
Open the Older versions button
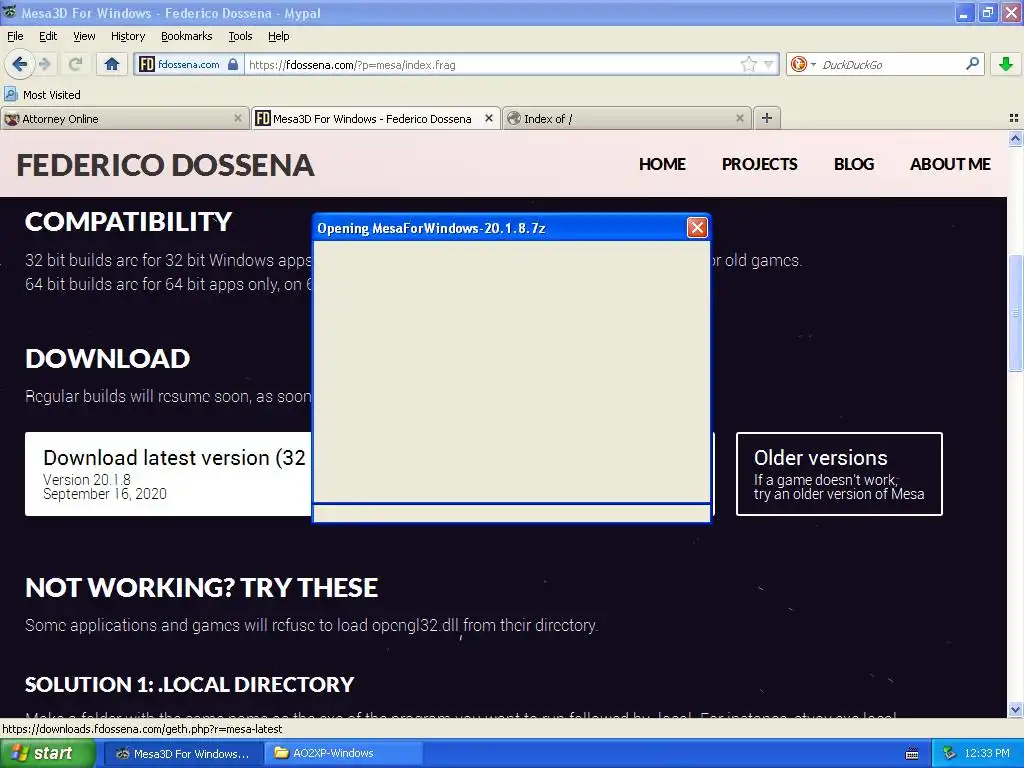pyautogui.click(x=839, y=473)
